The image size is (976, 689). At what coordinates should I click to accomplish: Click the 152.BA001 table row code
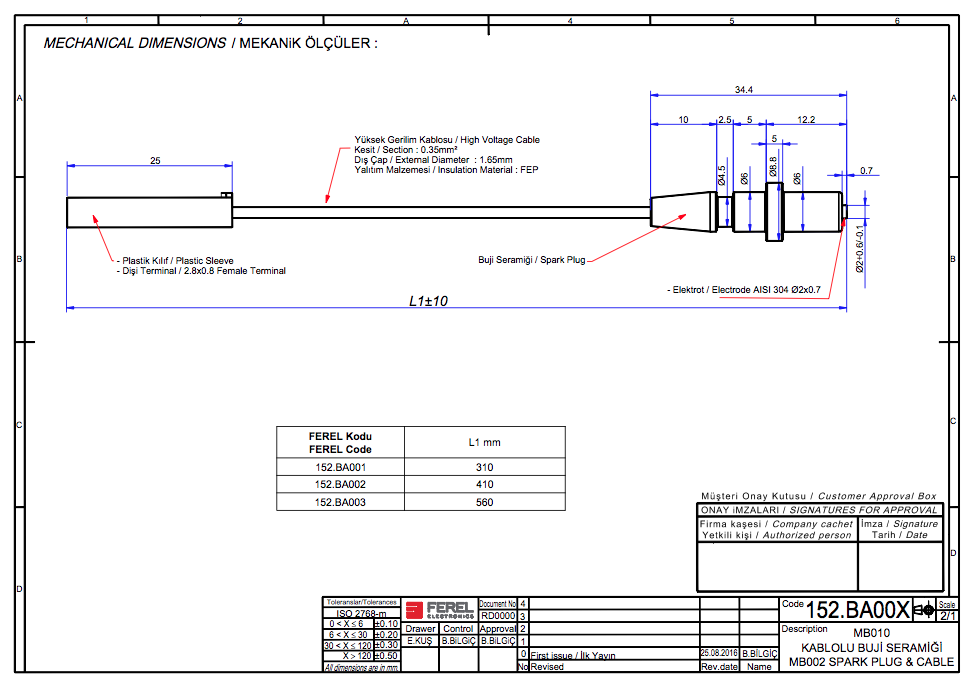[340, 467]
